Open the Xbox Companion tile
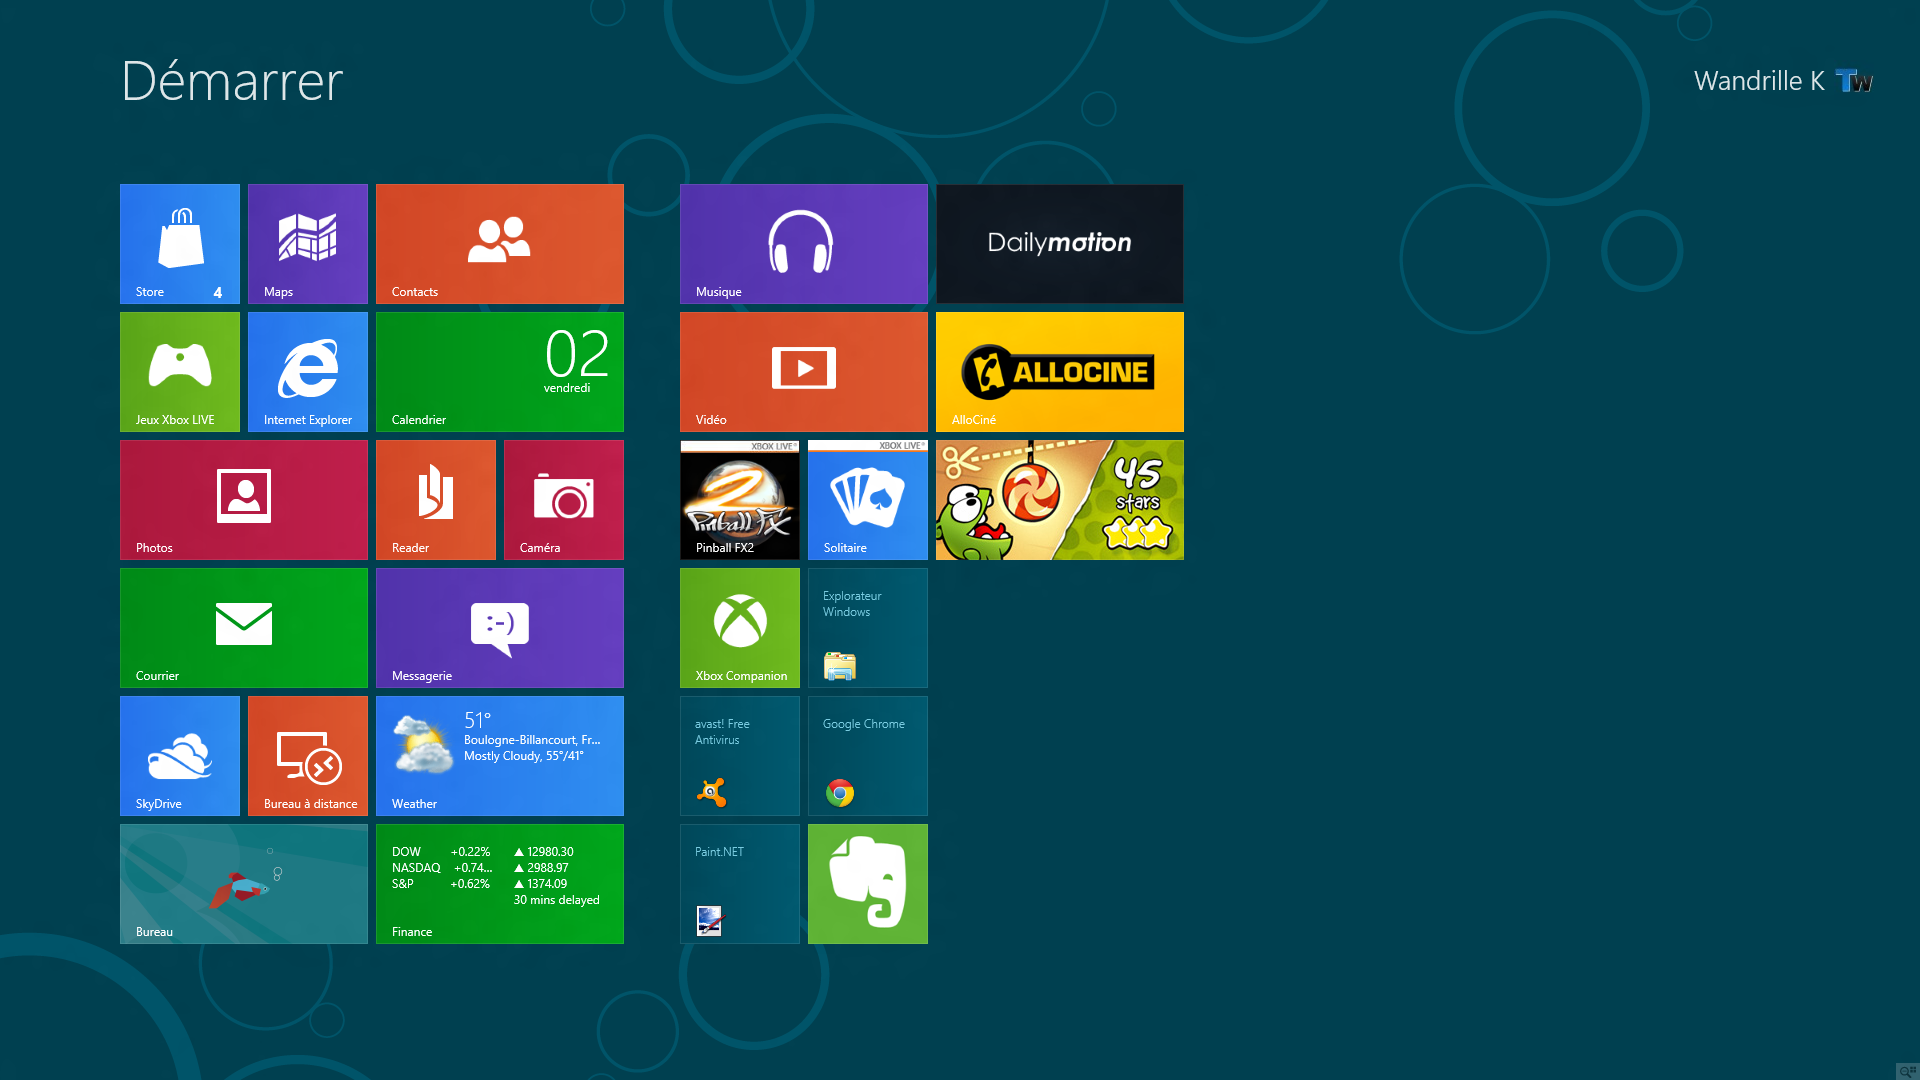This screenshot has width=1920, height=1080. pos(740,628)
